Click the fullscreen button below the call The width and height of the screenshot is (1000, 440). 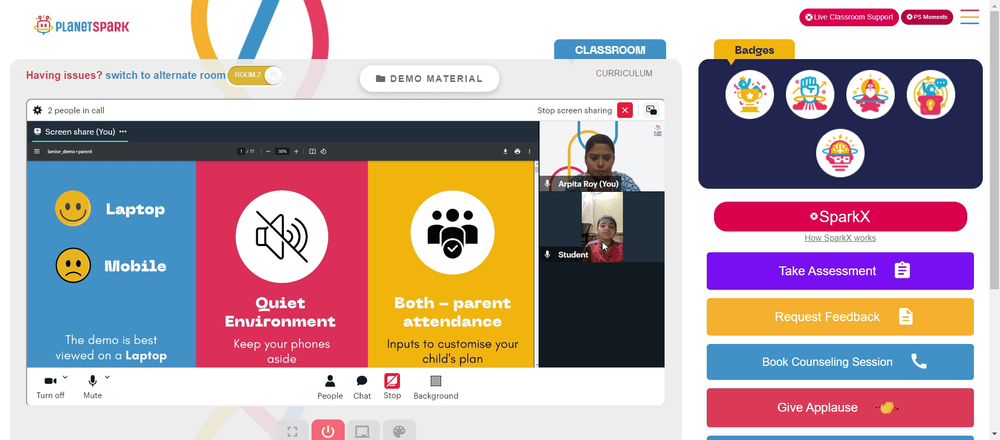coord(292,431)
